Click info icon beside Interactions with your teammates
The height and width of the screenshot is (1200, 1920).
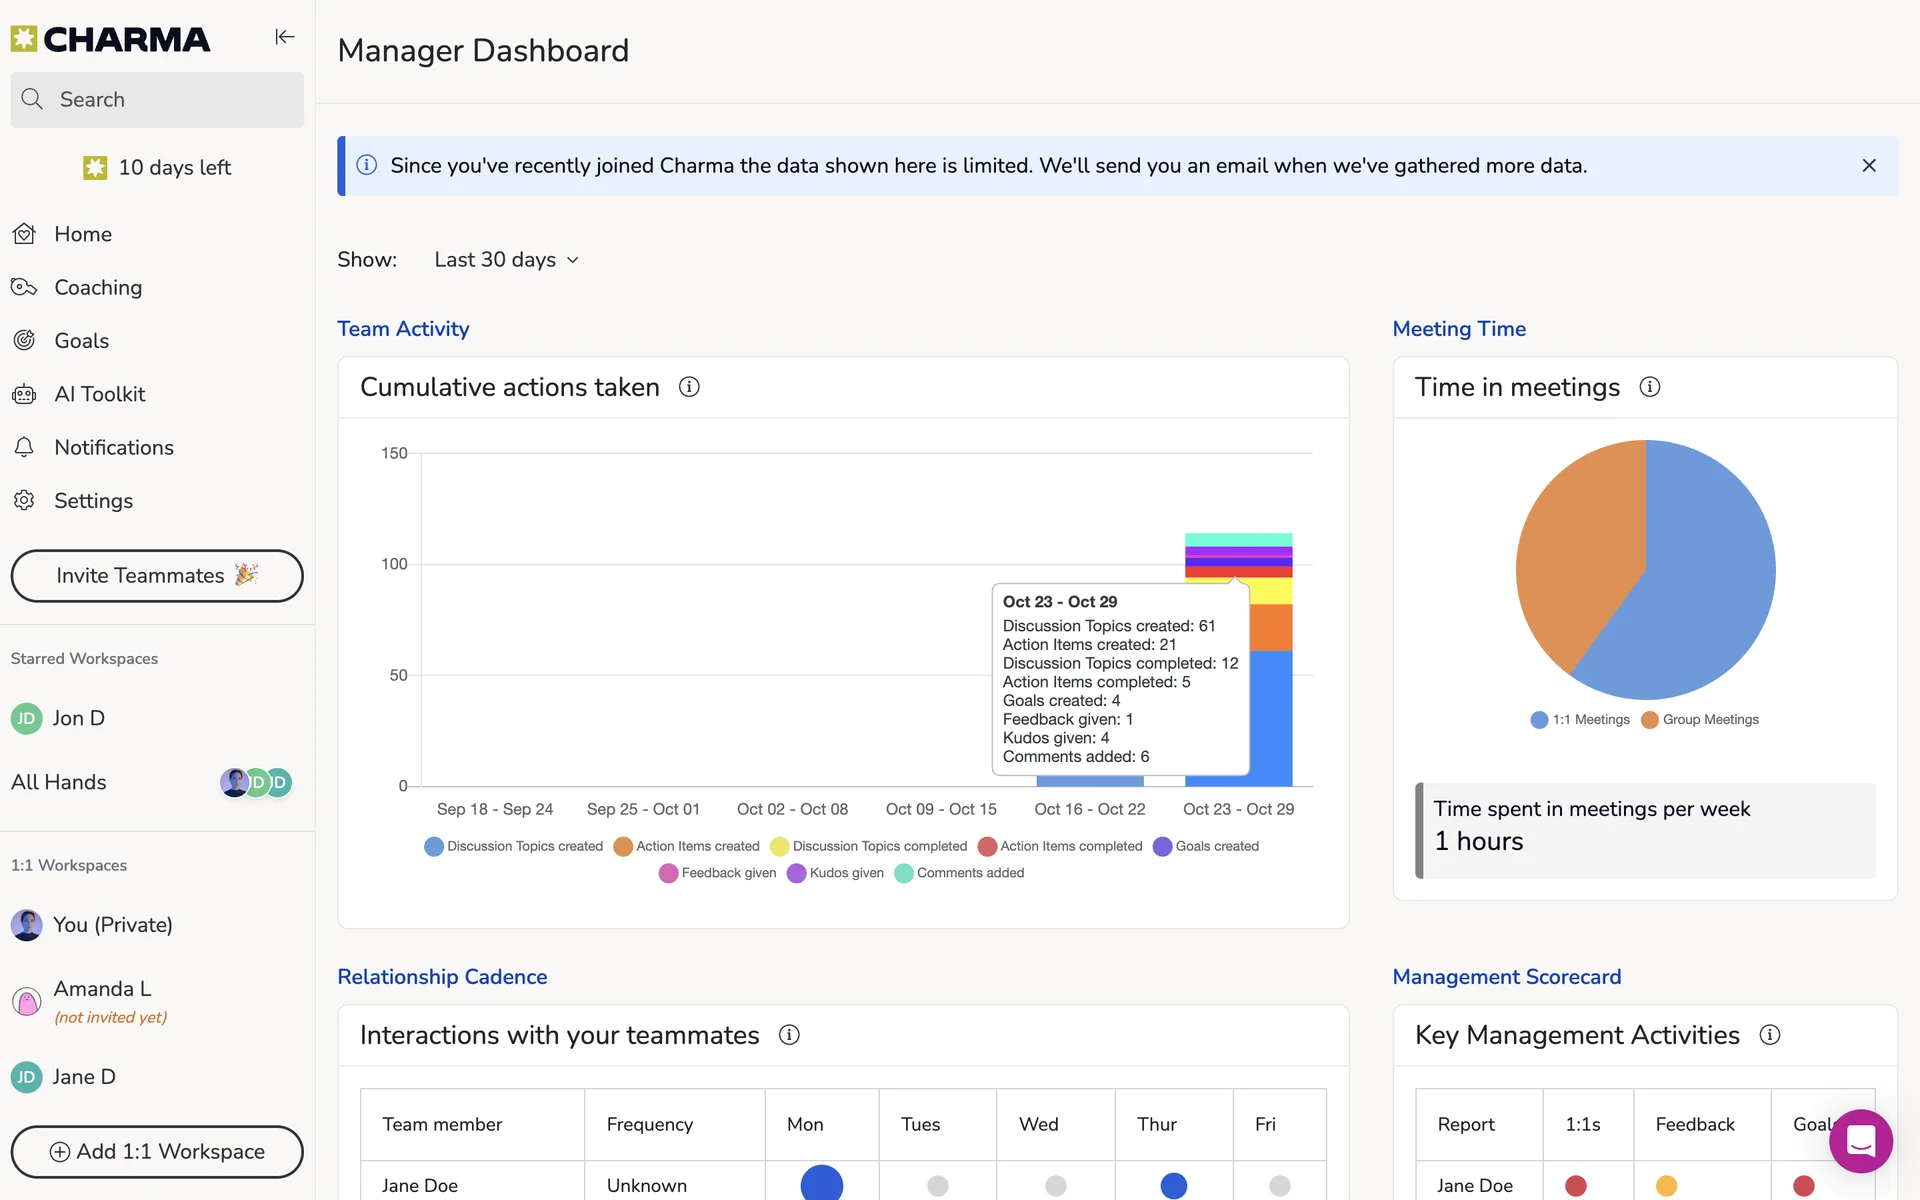click(789, 1035)
